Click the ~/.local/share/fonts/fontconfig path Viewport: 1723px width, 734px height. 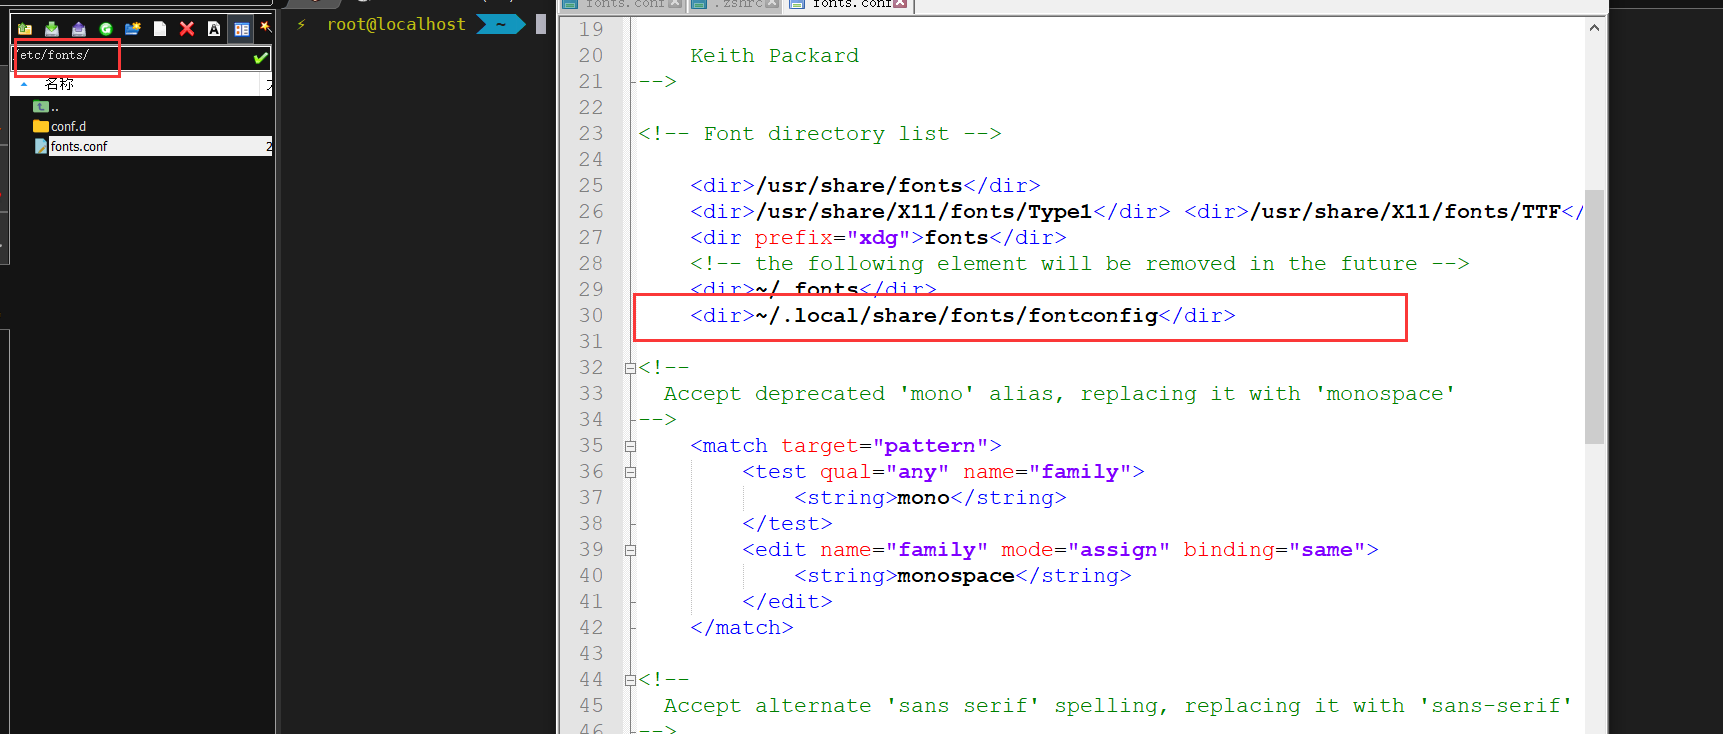pyautogui.click(x=957, y=316)
